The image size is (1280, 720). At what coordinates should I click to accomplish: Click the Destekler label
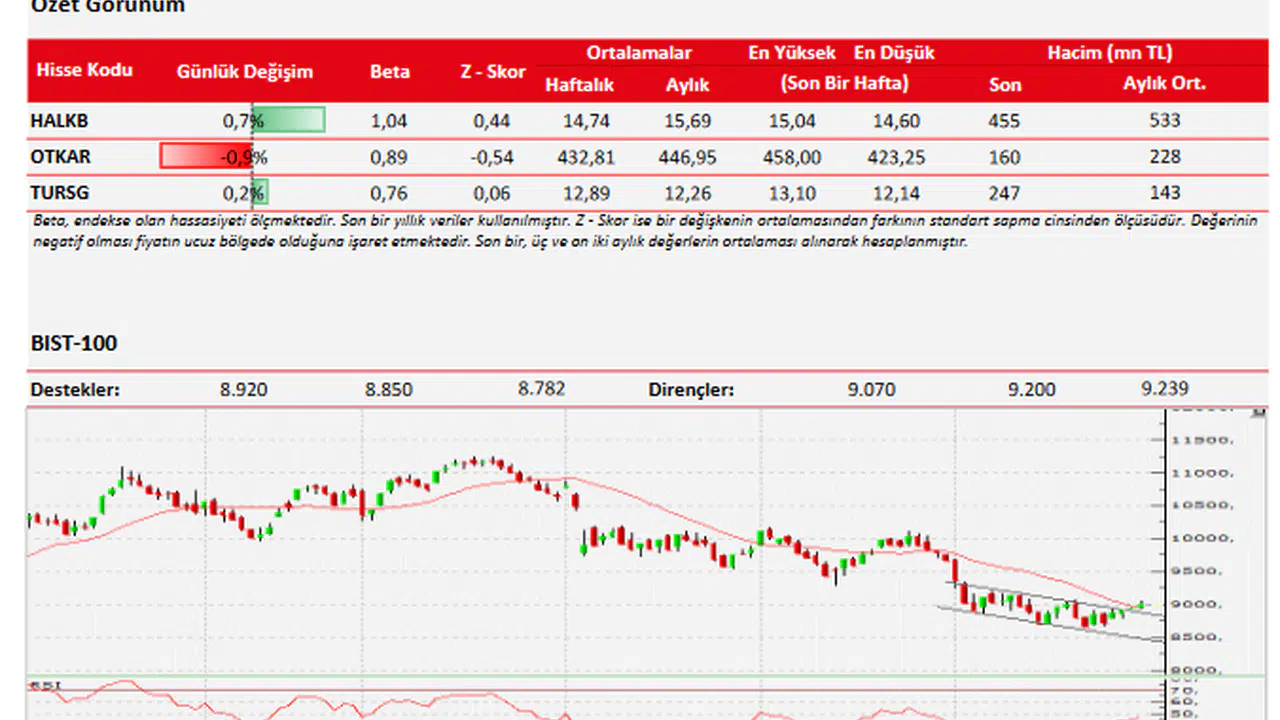click(x=75, y=389)
